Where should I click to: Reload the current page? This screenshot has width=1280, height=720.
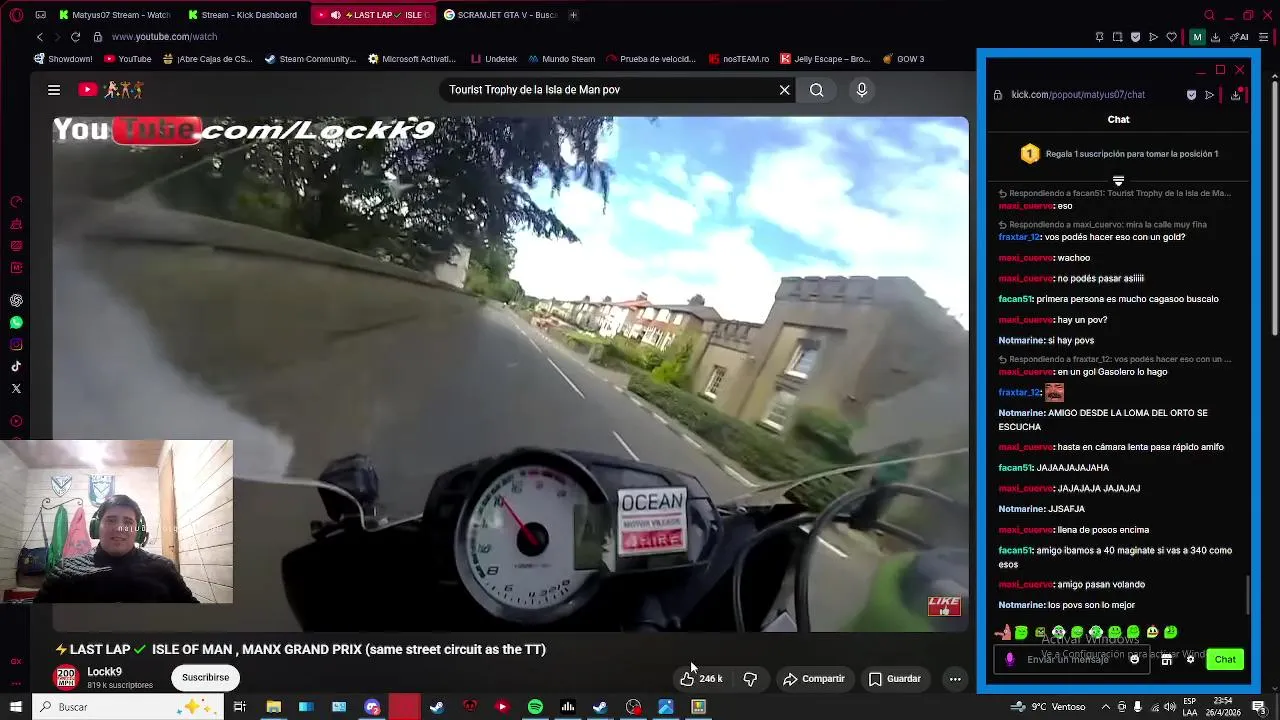click(x=75, y=37)
